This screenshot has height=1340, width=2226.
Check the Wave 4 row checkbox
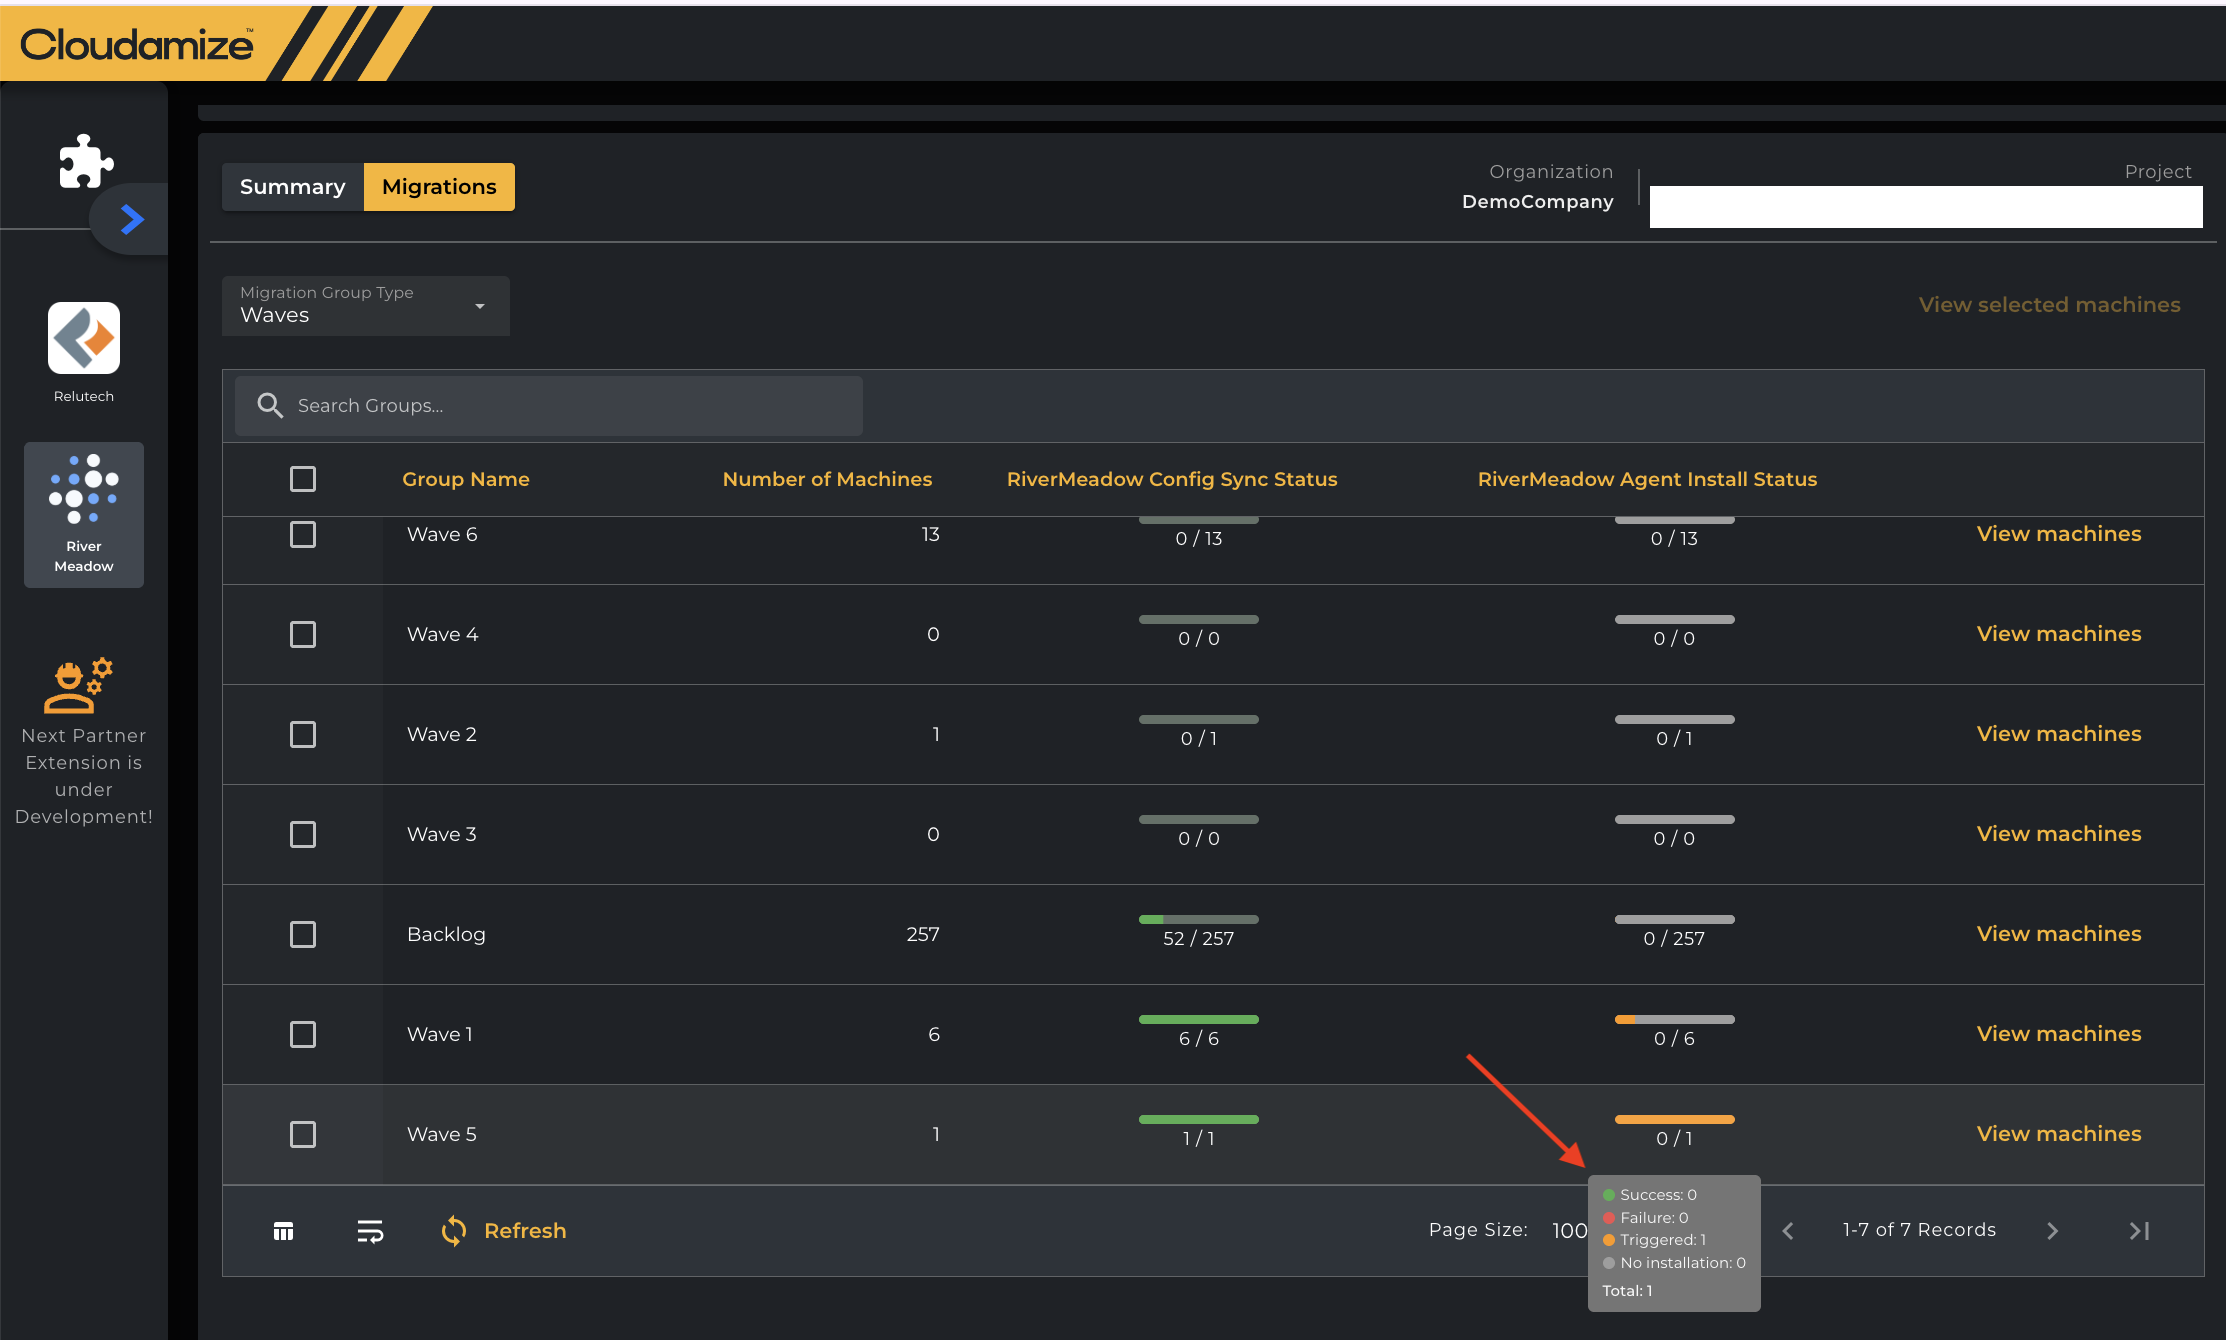click(303, 634)
